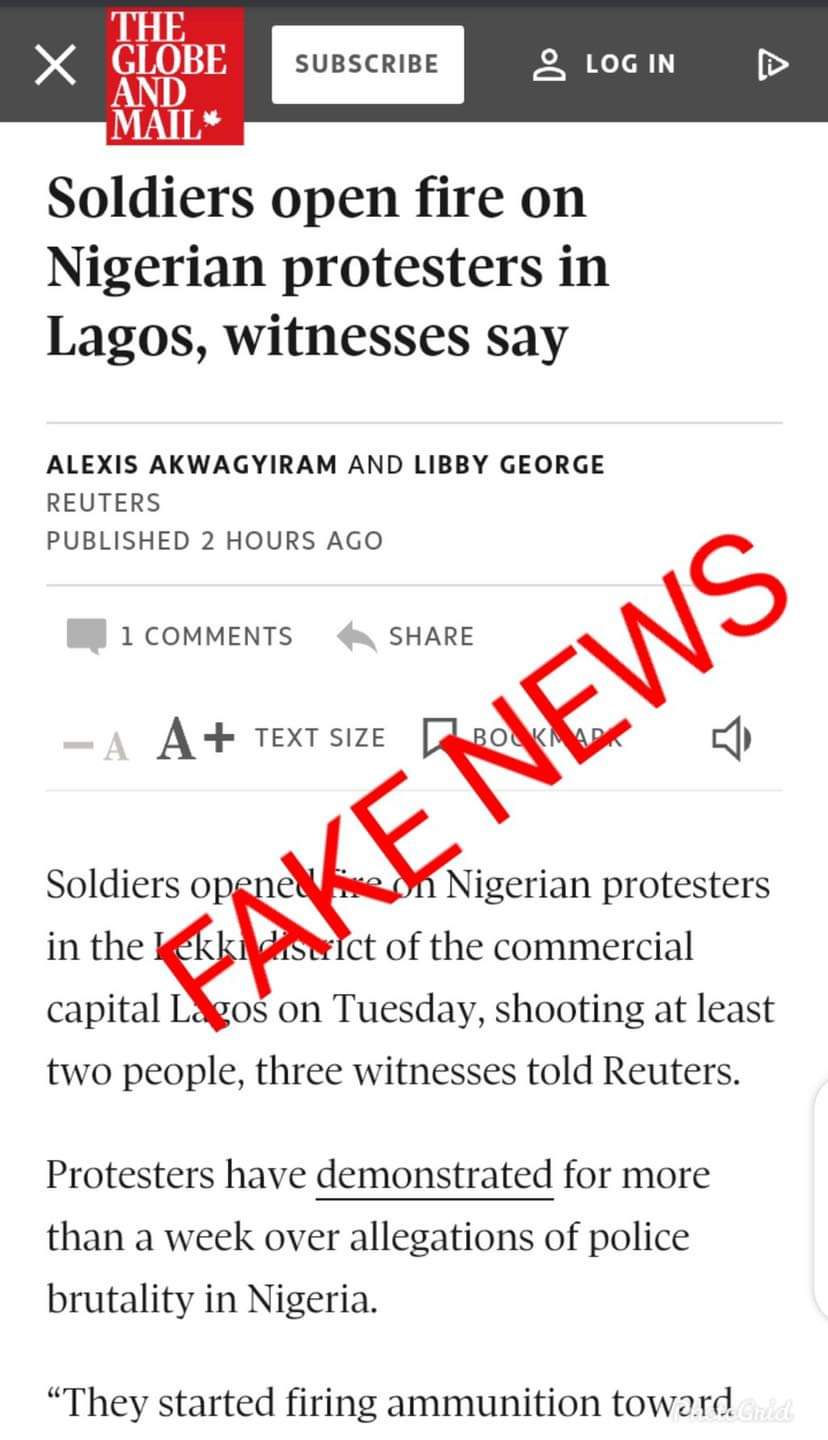
Task: Follow the underlined 'demonstrated' link
Action: tap(435, 1174)
